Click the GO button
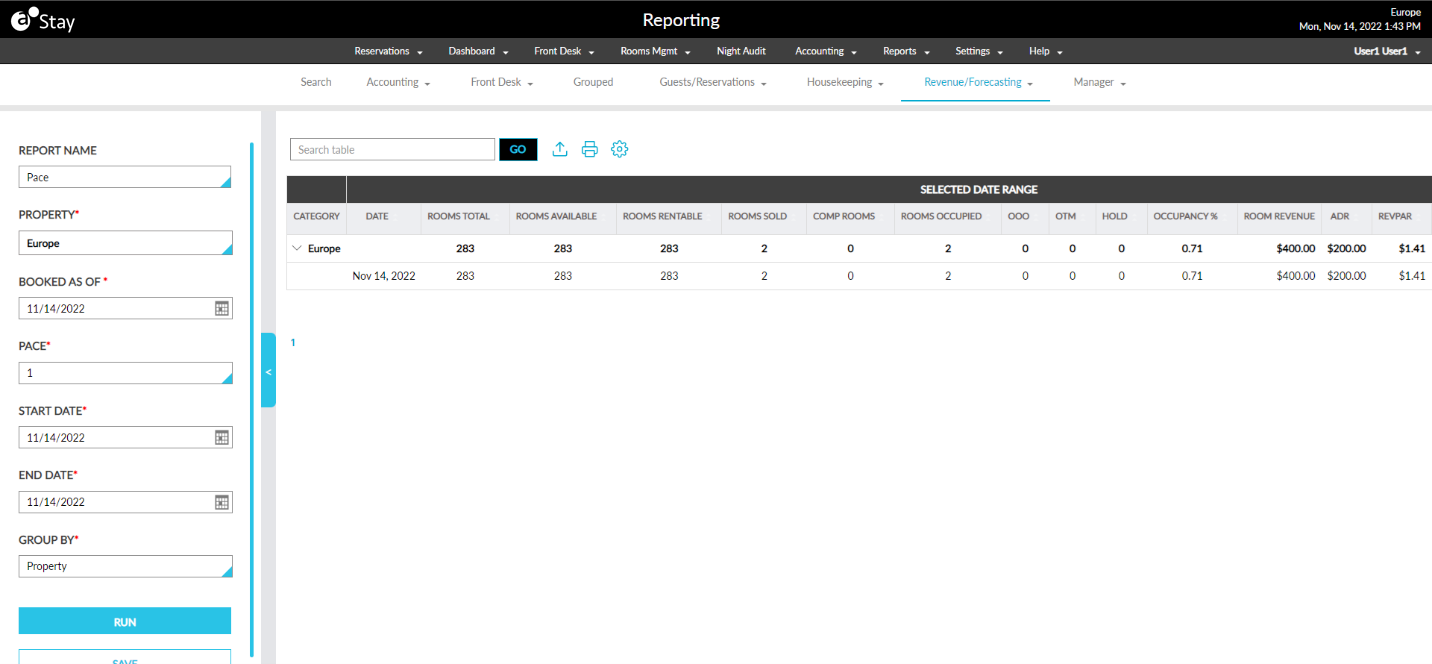Screen dimensions: 1432x664 click(518, 148)
